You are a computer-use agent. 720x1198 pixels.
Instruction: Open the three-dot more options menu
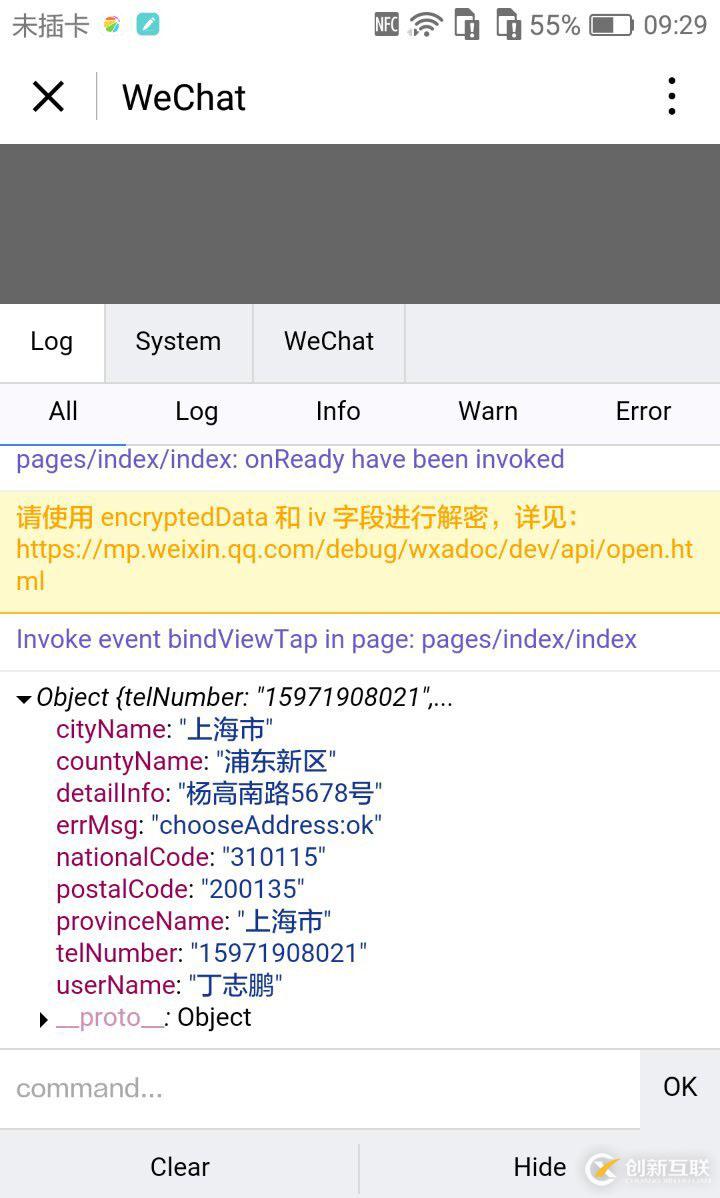671,96
